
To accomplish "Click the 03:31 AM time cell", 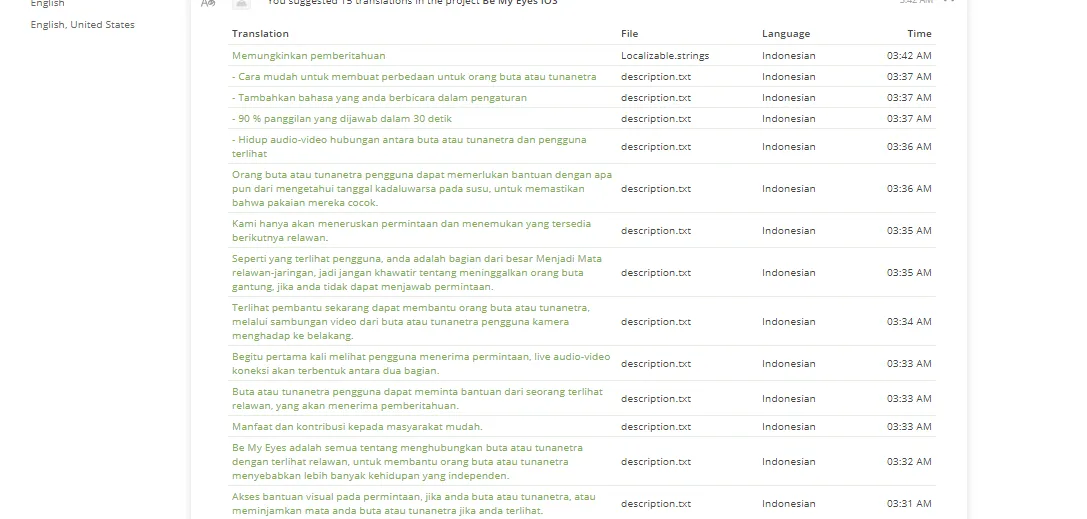I will click(910, 504).
